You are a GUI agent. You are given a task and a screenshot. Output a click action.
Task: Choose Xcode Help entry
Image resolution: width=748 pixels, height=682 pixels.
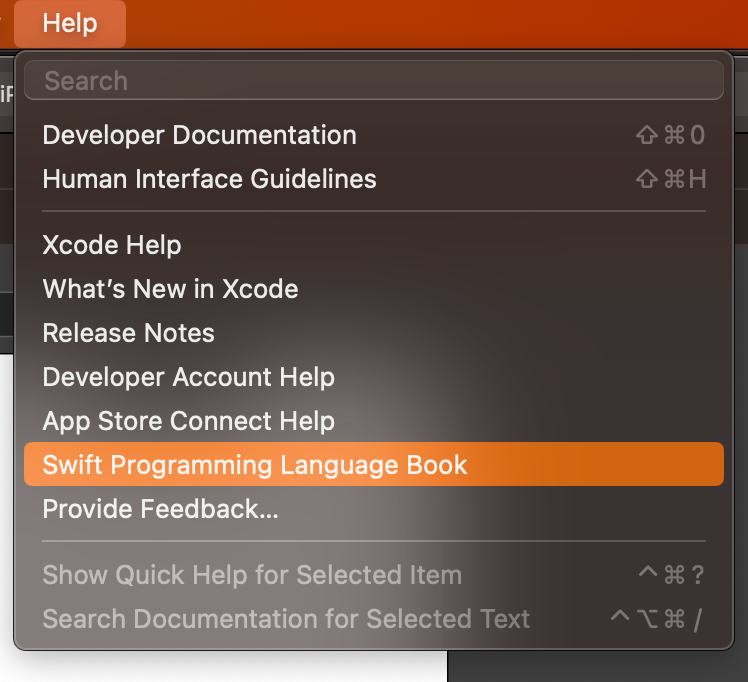click(x=374, y=245)
